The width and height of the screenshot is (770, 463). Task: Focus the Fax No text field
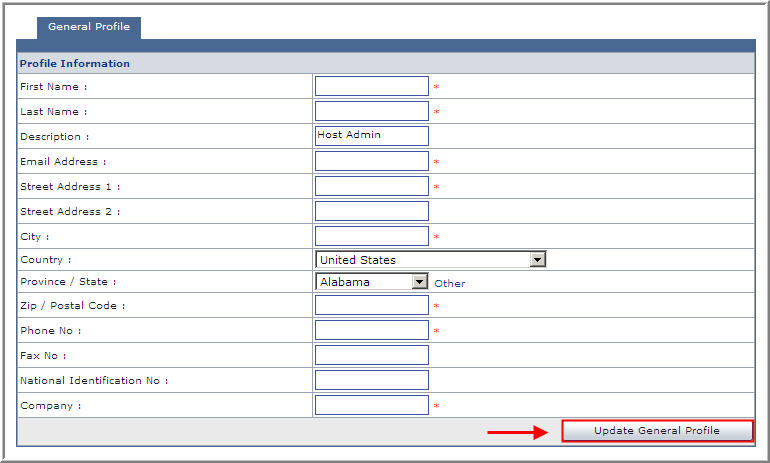click(x=371, y=355)
